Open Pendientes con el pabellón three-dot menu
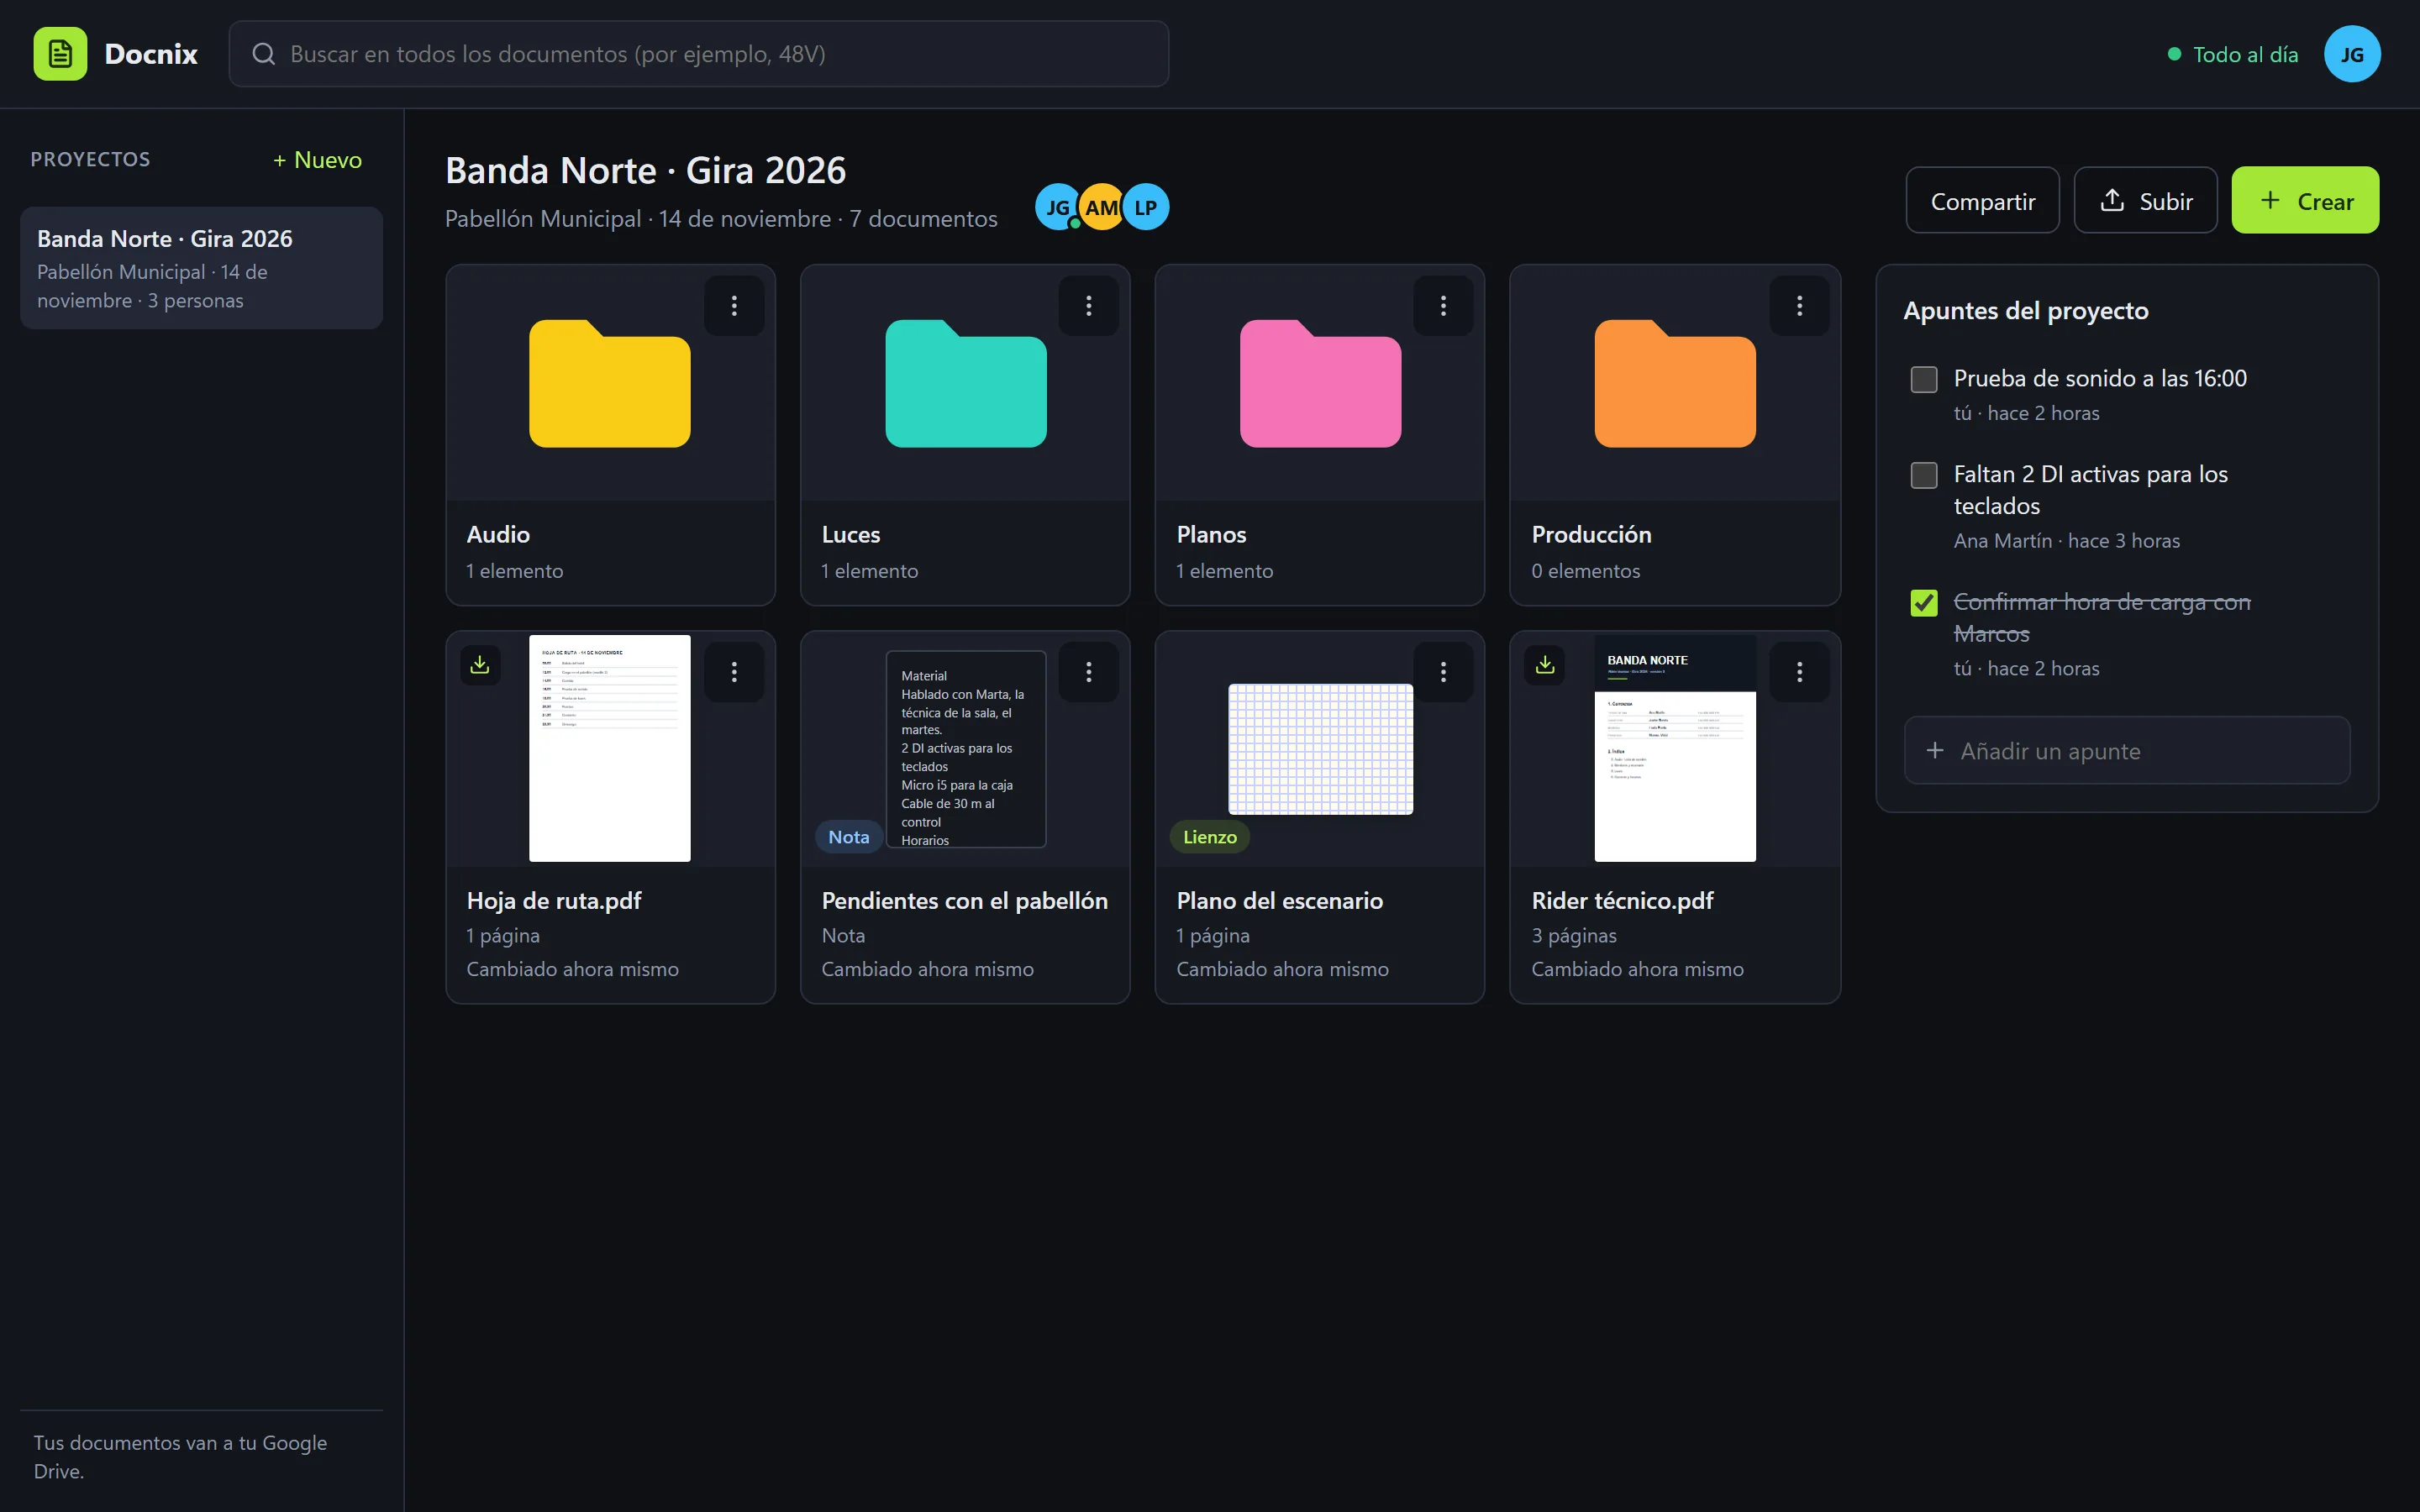2420x1512 pixels. click(x=1089, y=672)
